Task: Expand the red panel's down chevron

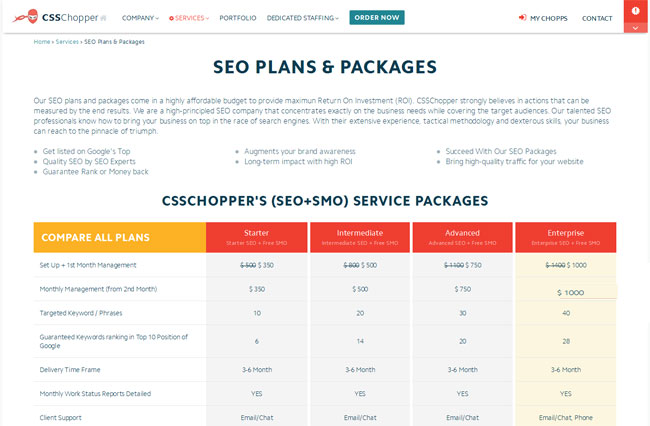Action: (635, 28)
